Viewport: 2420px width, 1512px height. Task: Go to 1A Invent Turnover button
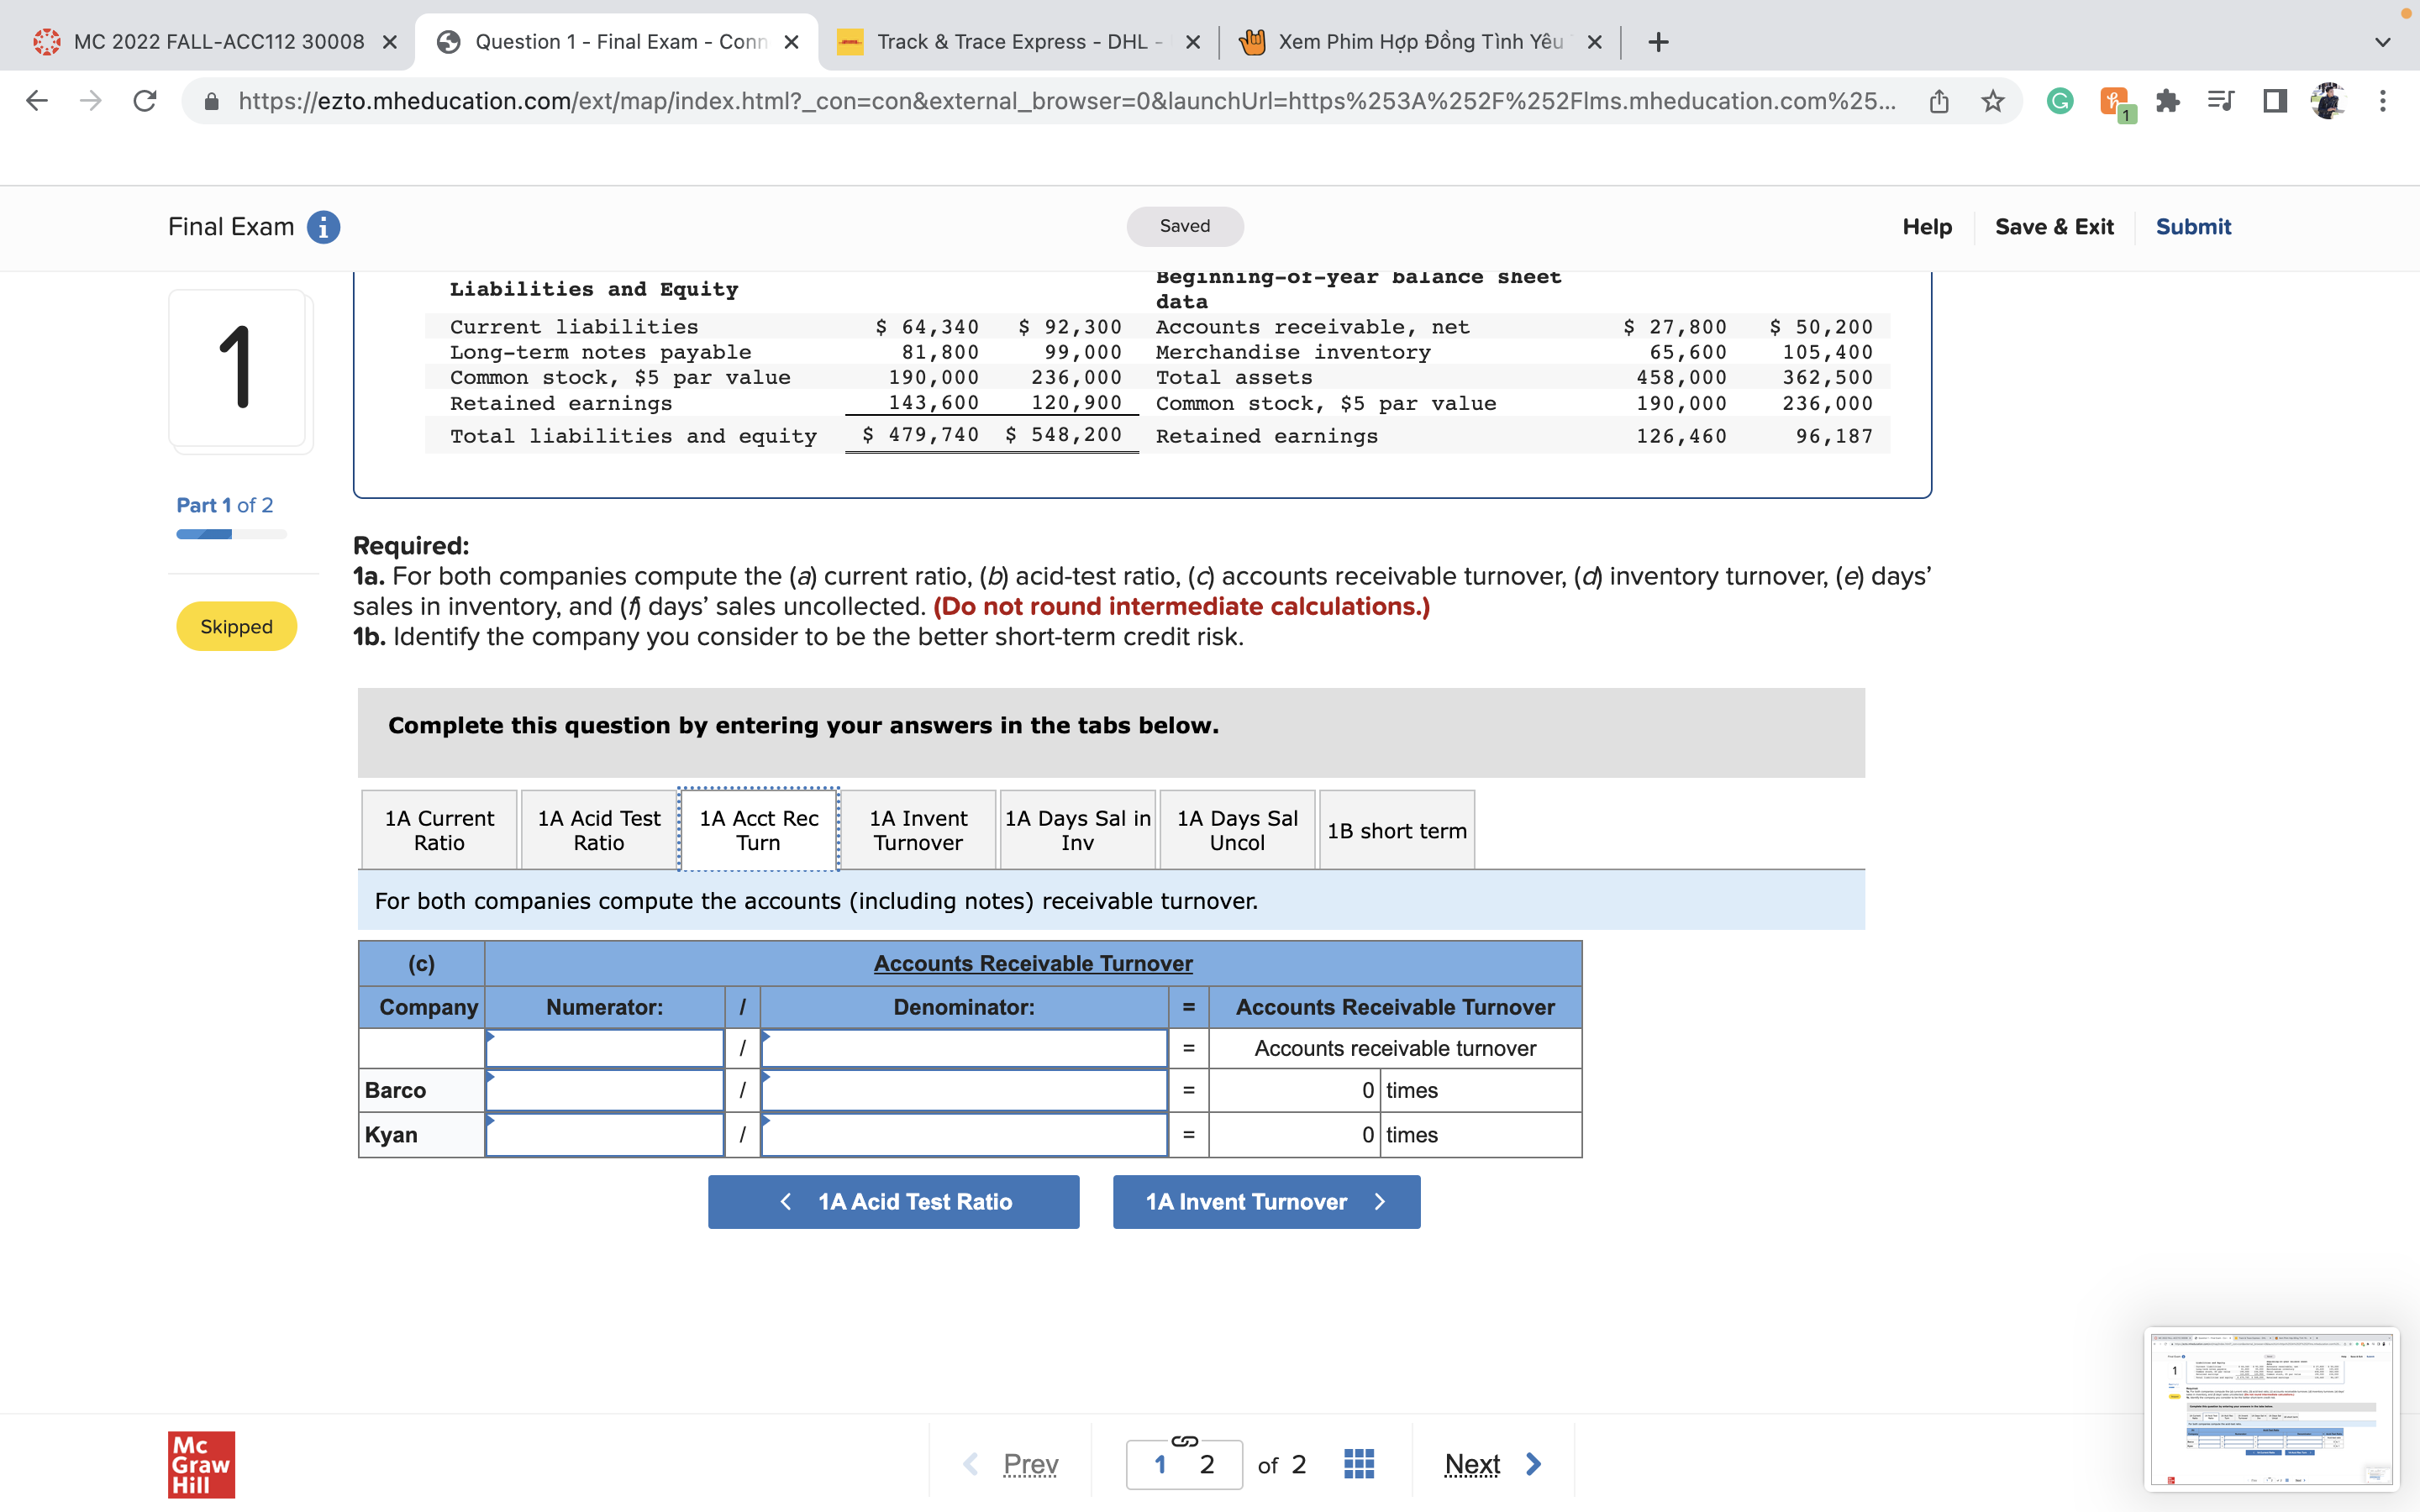coord(1265,1201)
